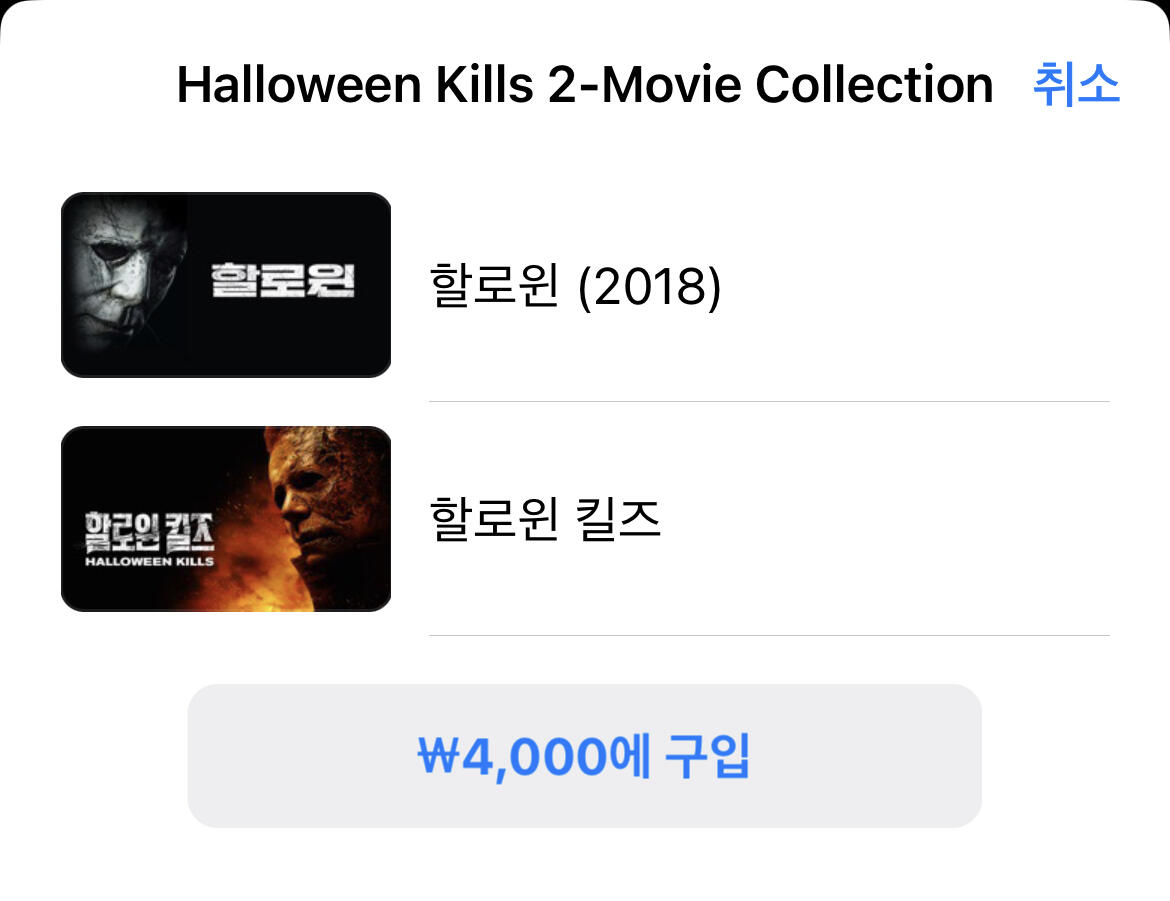The image size is (1170, 901).
Task: Buy the collection for ₩4,000
Action: coord(584,755)
